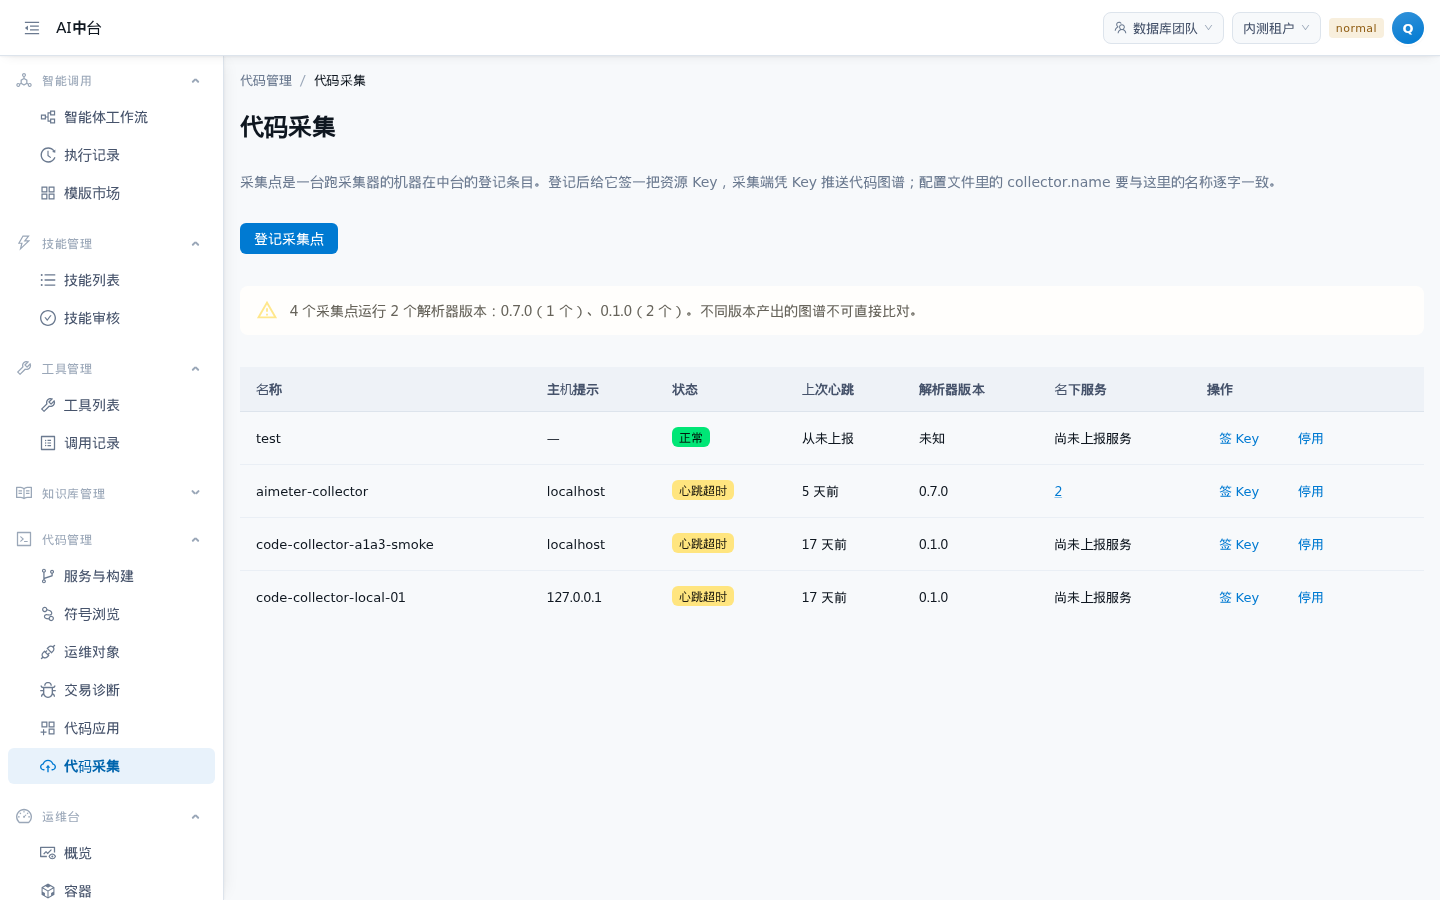Image resolution: width=1440 pixels, height=900 pixels.
Task: Go to 执行记录 menu item
Action: pos(111,155)
